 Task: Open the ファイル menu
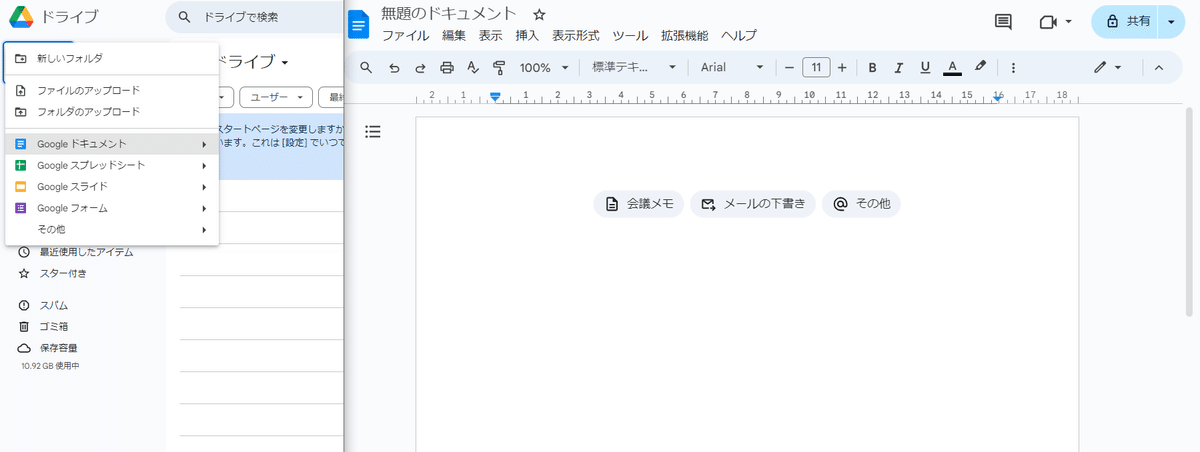tap(406, 35)
